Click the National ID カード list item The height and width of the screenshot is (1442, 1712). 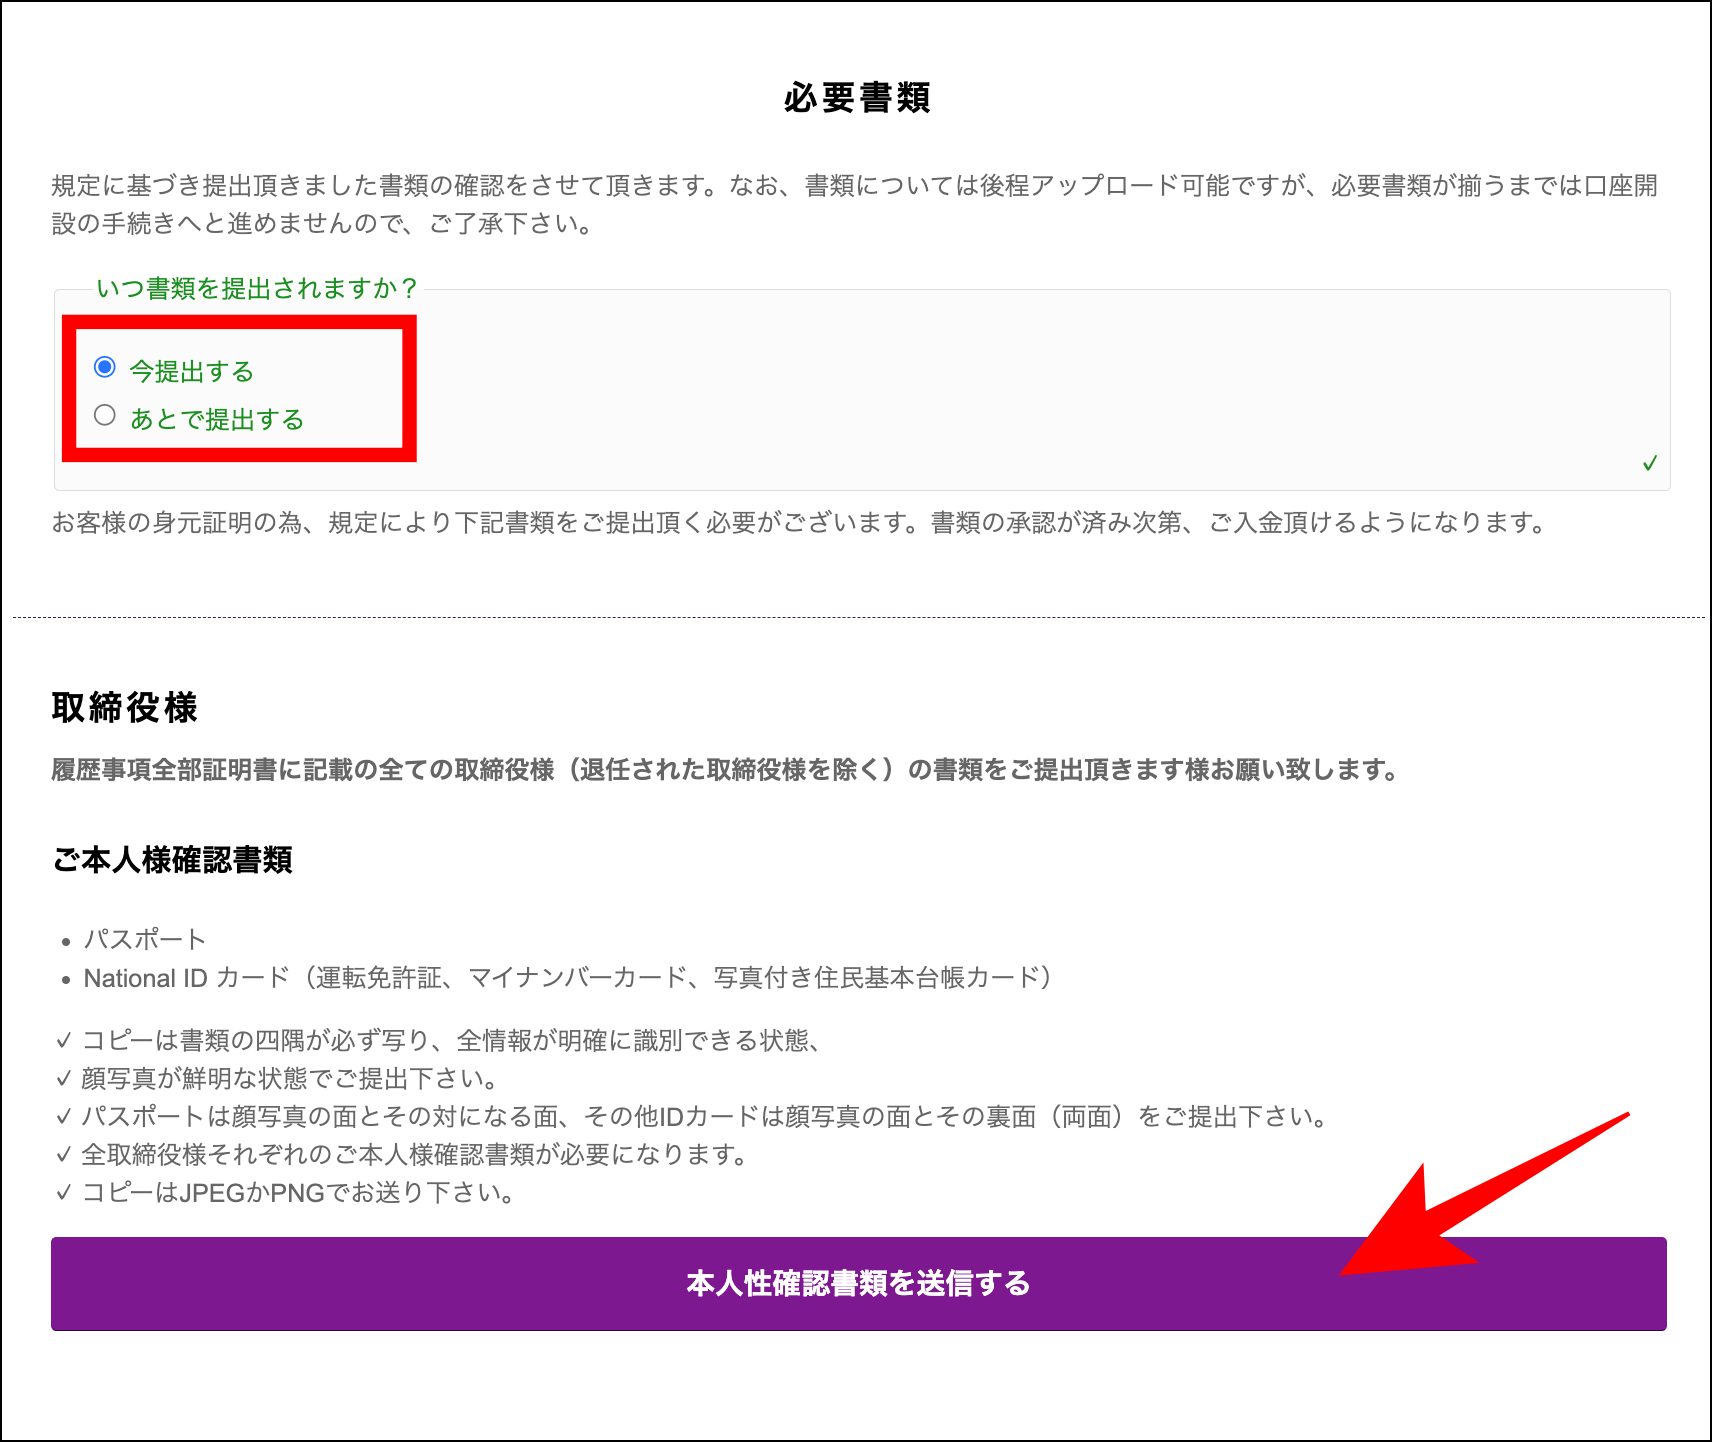coord(567,978)
